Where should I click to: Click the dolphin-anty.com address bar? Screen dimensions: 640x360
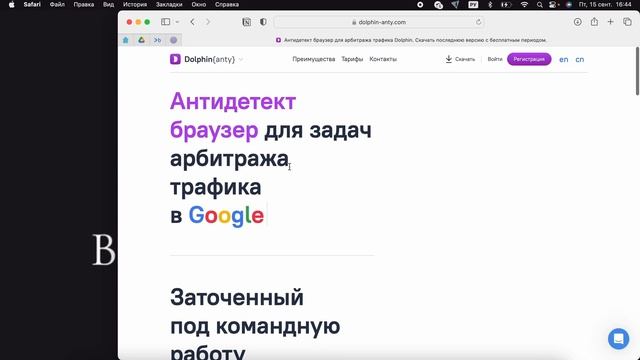click(379, 22)
